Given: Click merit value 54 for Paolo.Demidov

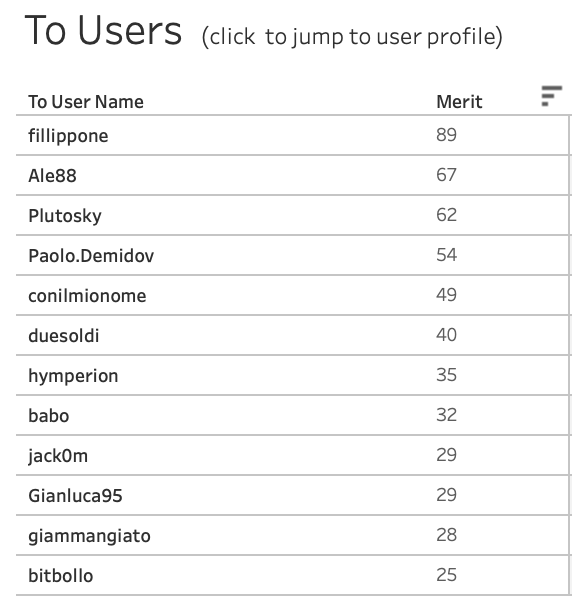Looking at the screenshot, I should pos(446,255).
